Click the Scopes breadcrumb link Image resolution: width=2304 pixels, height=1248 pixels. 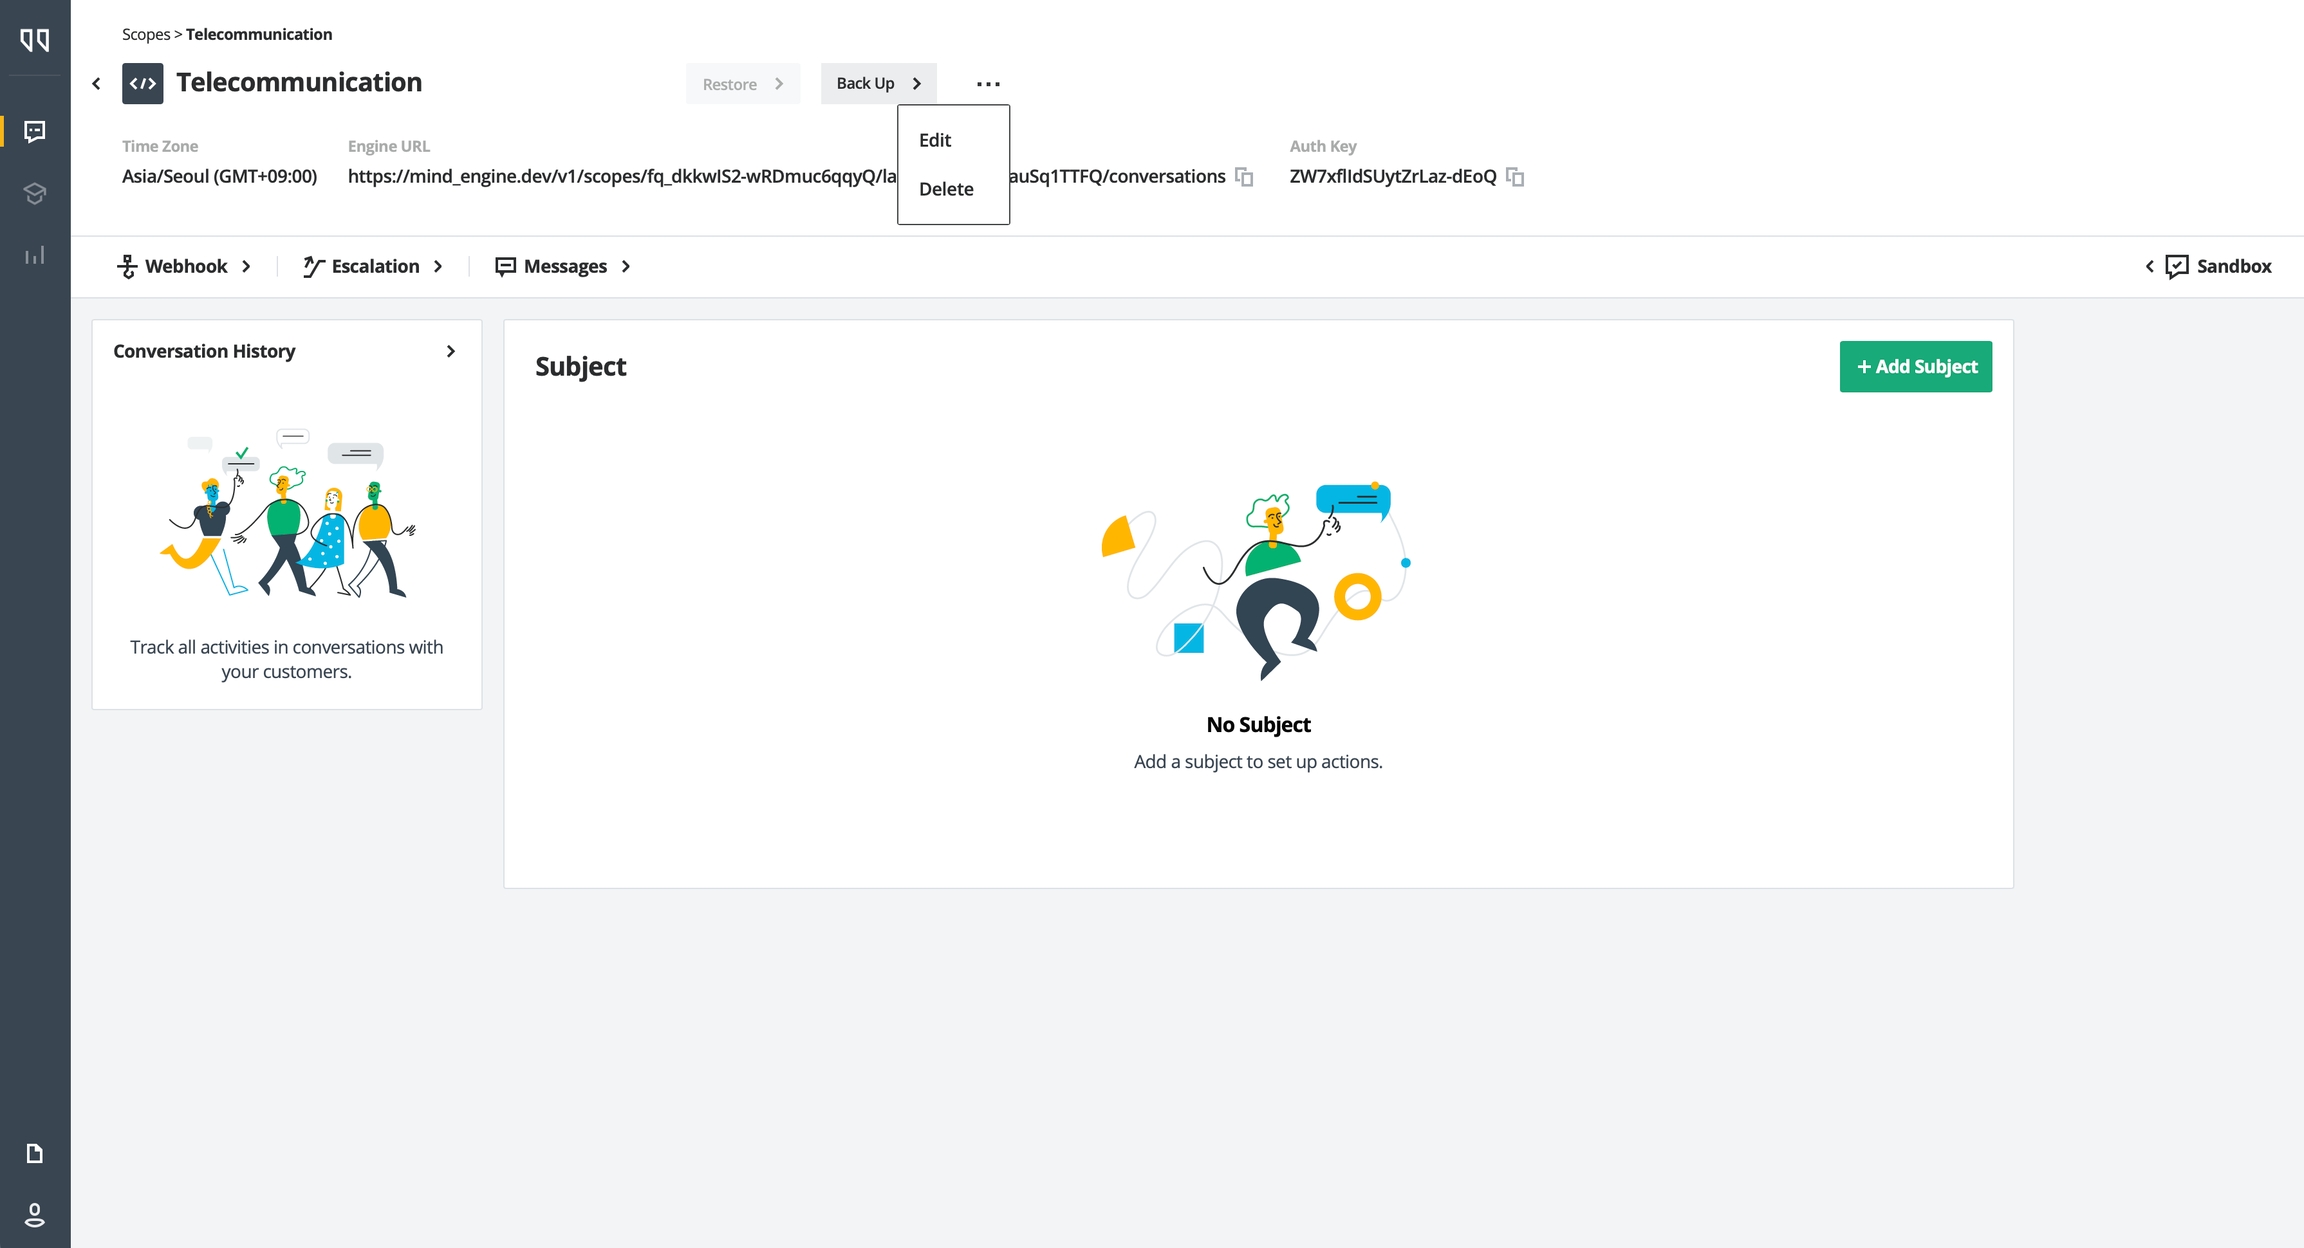pyautogui.click(x=146, y=34)
